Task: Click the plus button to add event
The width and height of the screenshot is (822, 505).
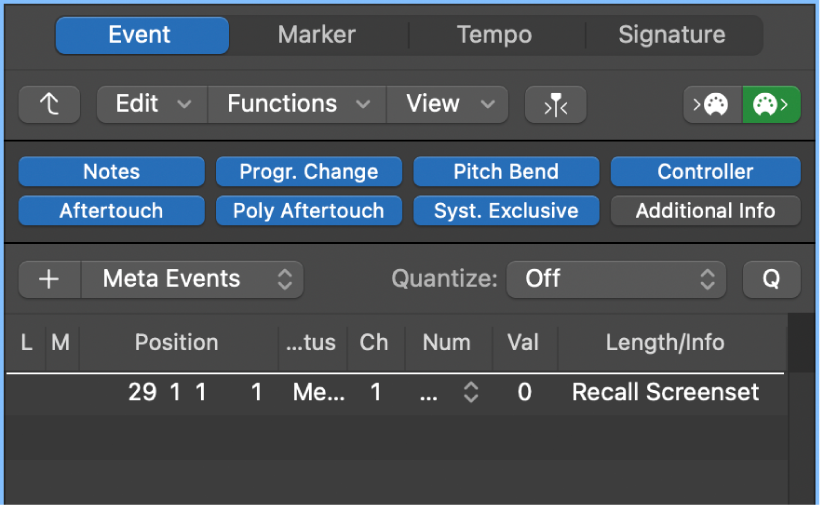Action: click(49, 279)
